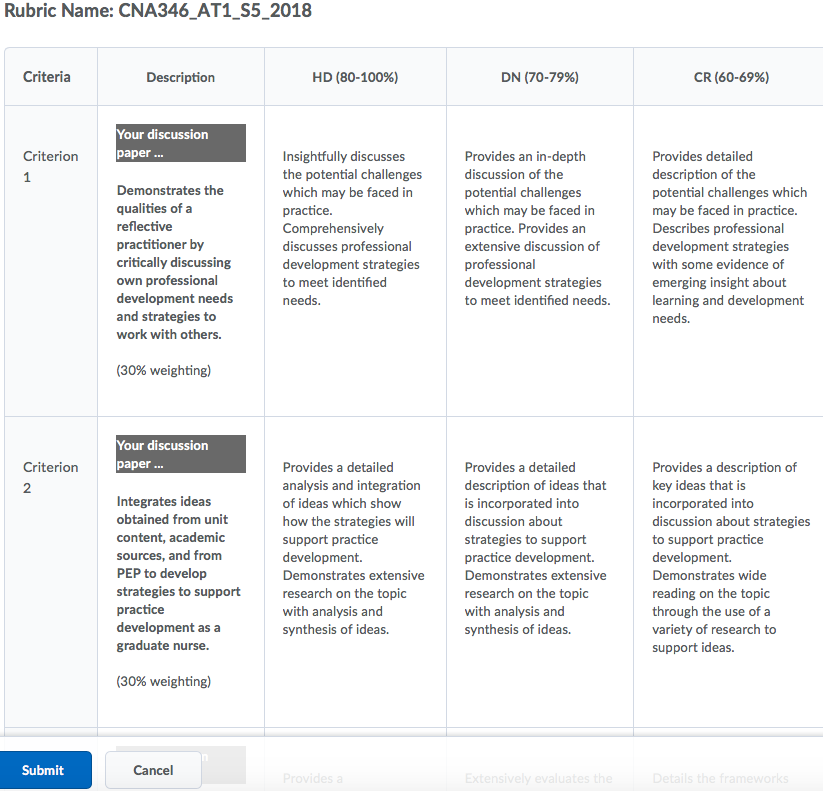This screenshot has height=791, width=823.
Task: Click the Rubric Name CNA346_AT1_S5_2018 title
Action: (x=158, y=10)
